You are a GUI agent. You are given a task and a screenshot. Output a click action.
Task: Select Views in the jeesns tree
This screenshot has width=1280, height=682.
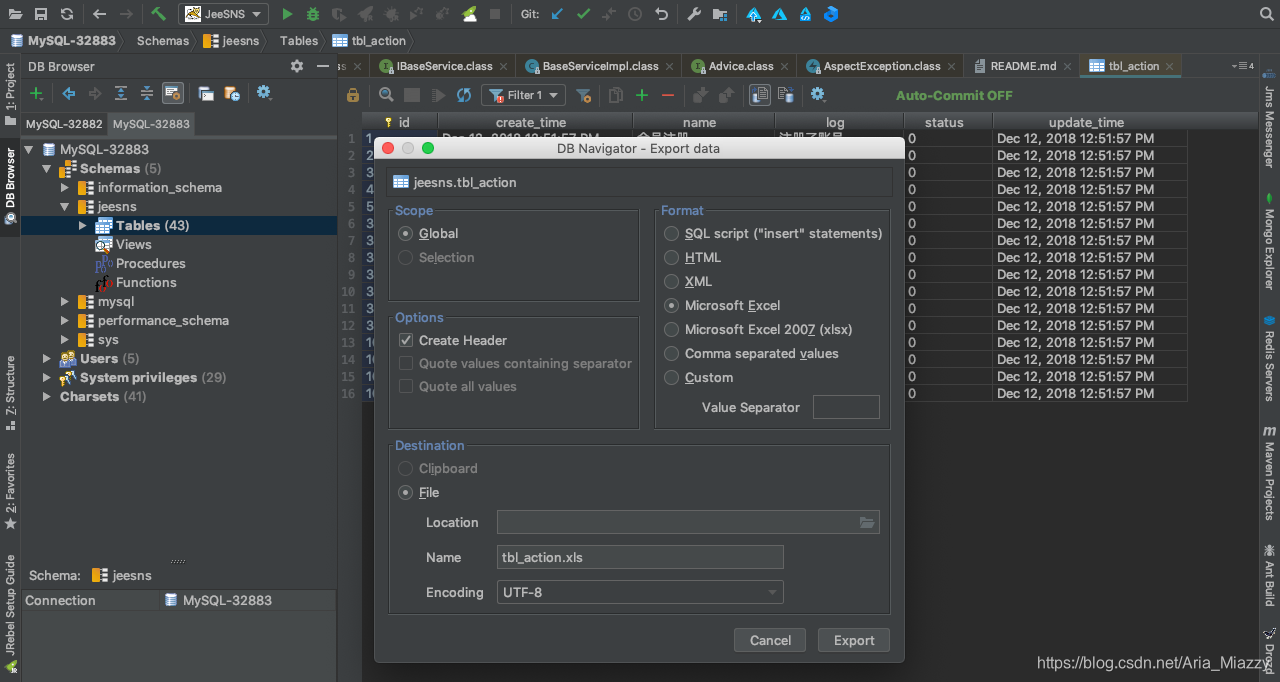[x=133, y=244]
